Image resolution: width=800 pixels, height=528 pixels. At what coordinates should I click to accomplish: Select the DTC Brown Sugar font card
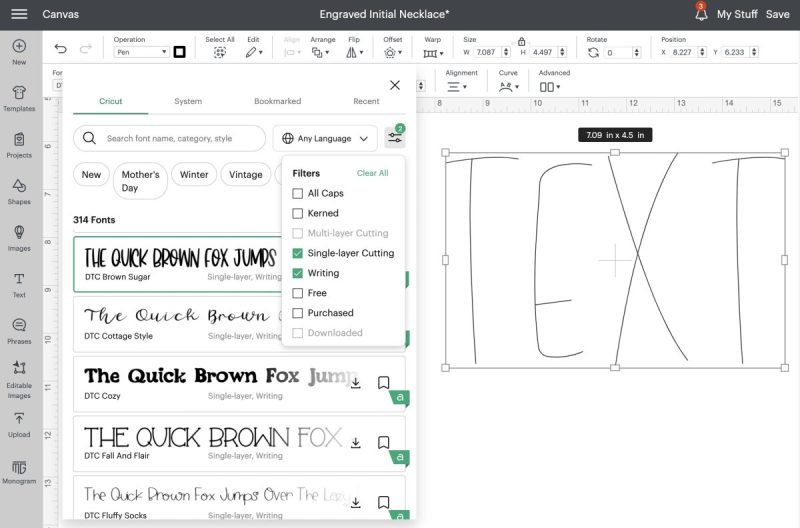178,264
